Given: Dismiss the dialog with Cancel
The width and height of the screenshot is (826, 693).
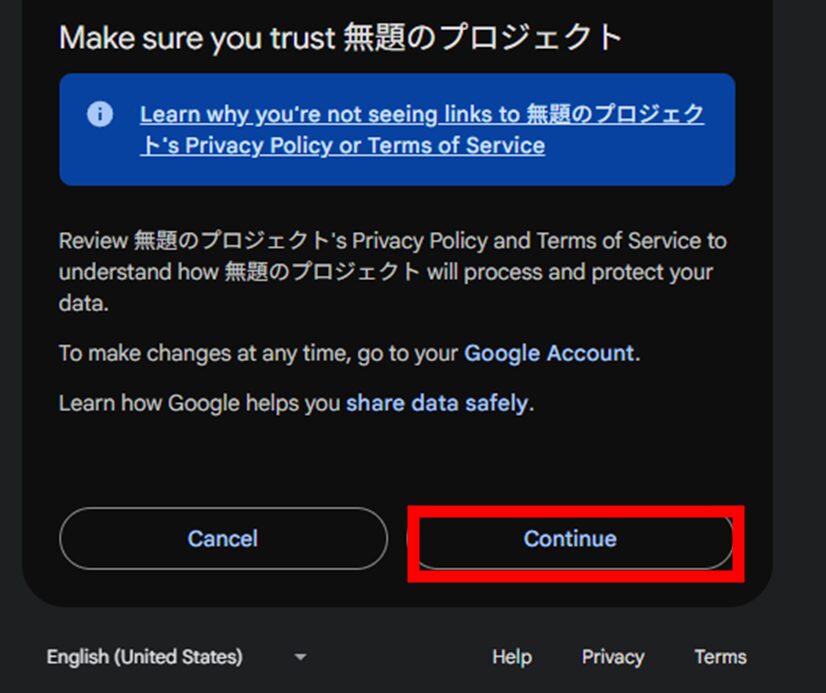Looking at the screenshot, I should [222, 538].
